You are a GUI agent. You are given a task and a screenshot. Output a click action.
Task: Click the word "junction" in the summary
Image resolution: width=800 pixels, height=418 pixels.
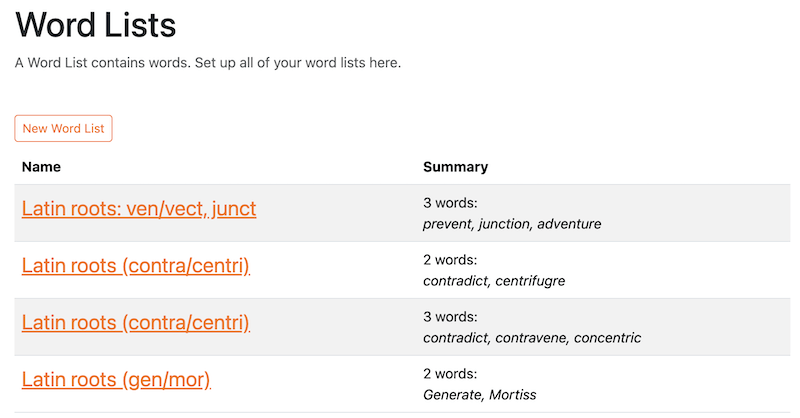505,224
